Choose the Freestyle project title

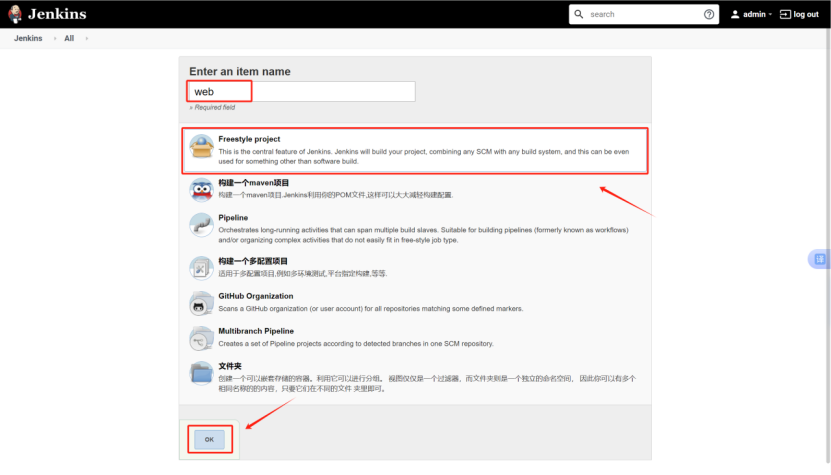coord(249,139)
